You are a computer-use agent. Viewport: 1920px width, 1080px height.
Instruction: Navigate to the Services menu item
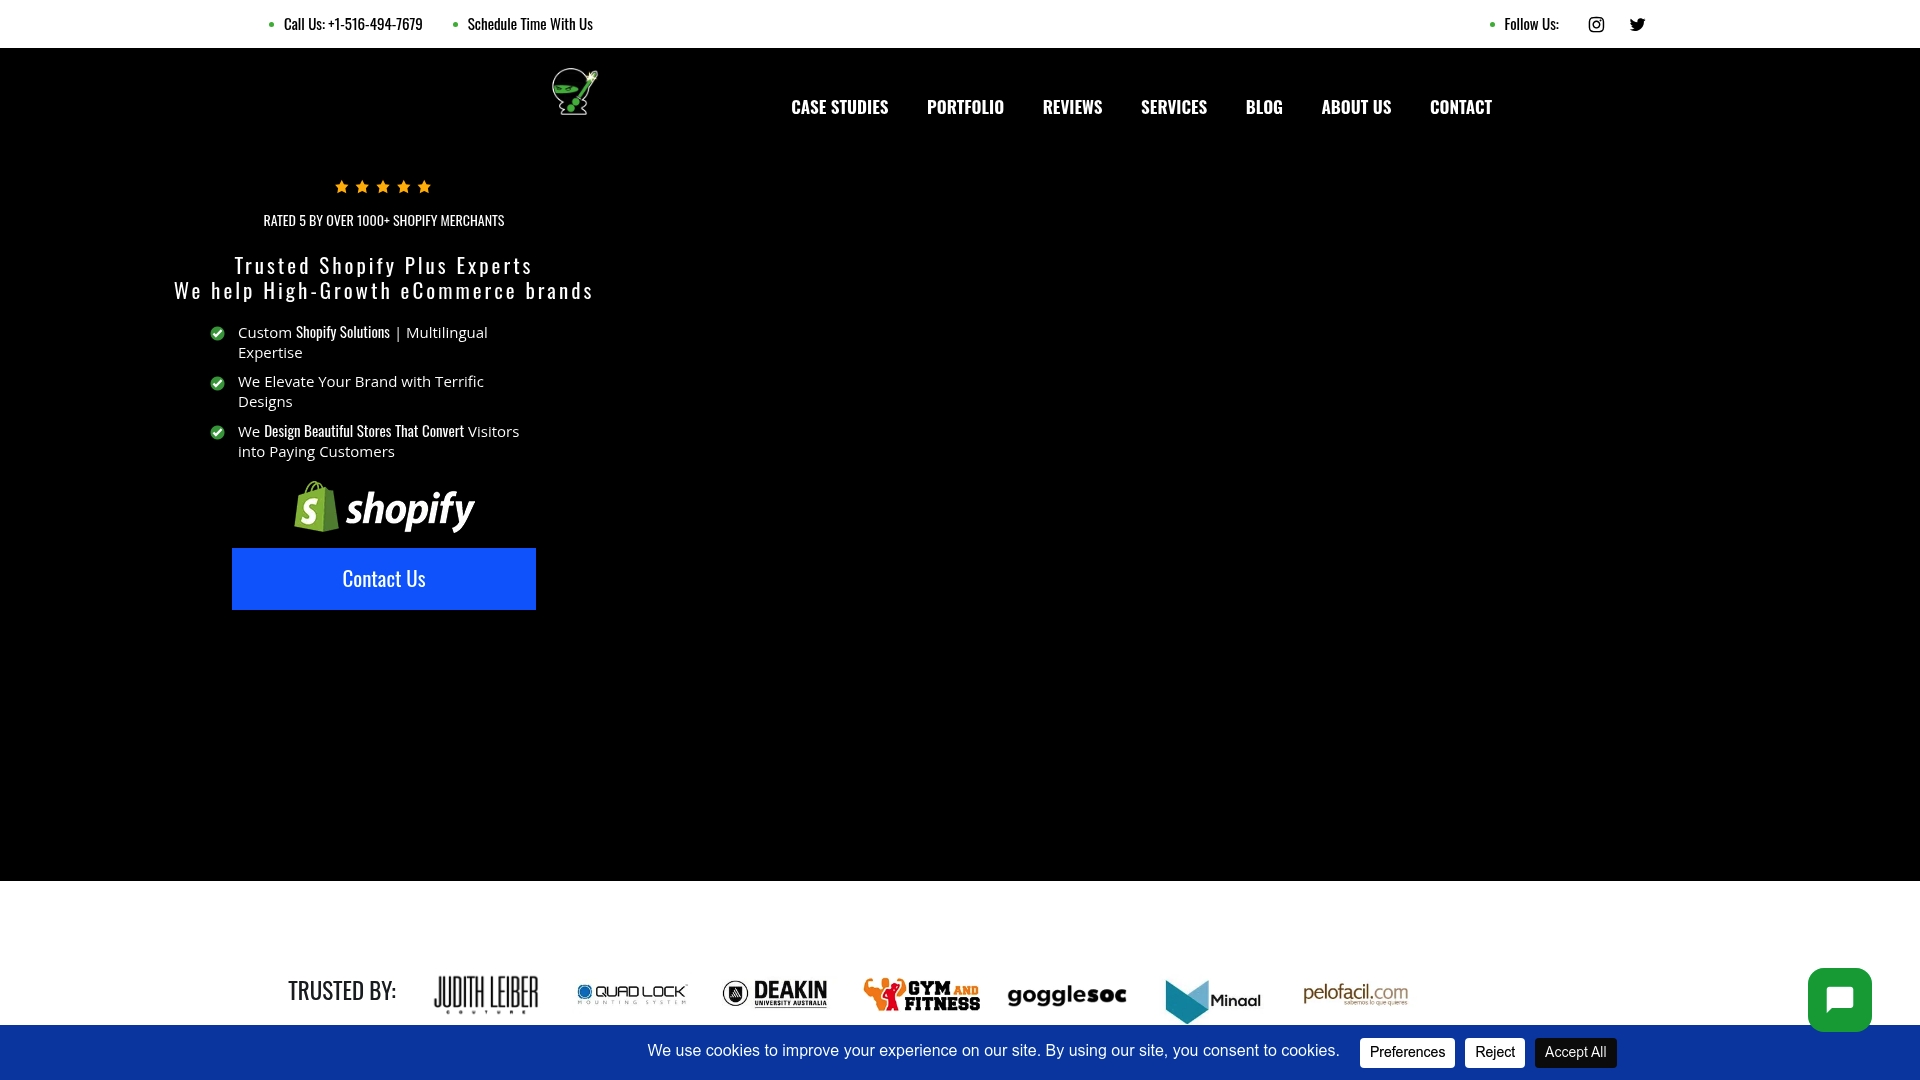click(x=1174, y=106)
